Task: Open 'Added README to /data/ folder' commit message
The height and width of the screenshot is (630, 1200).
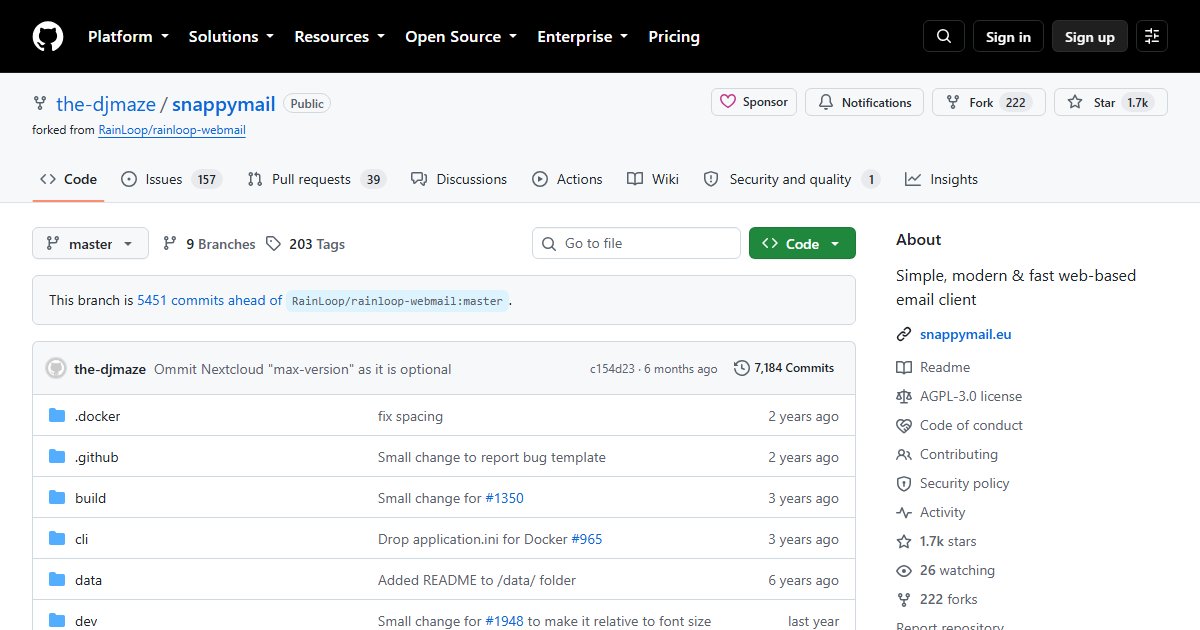Action: pos(477,580)
